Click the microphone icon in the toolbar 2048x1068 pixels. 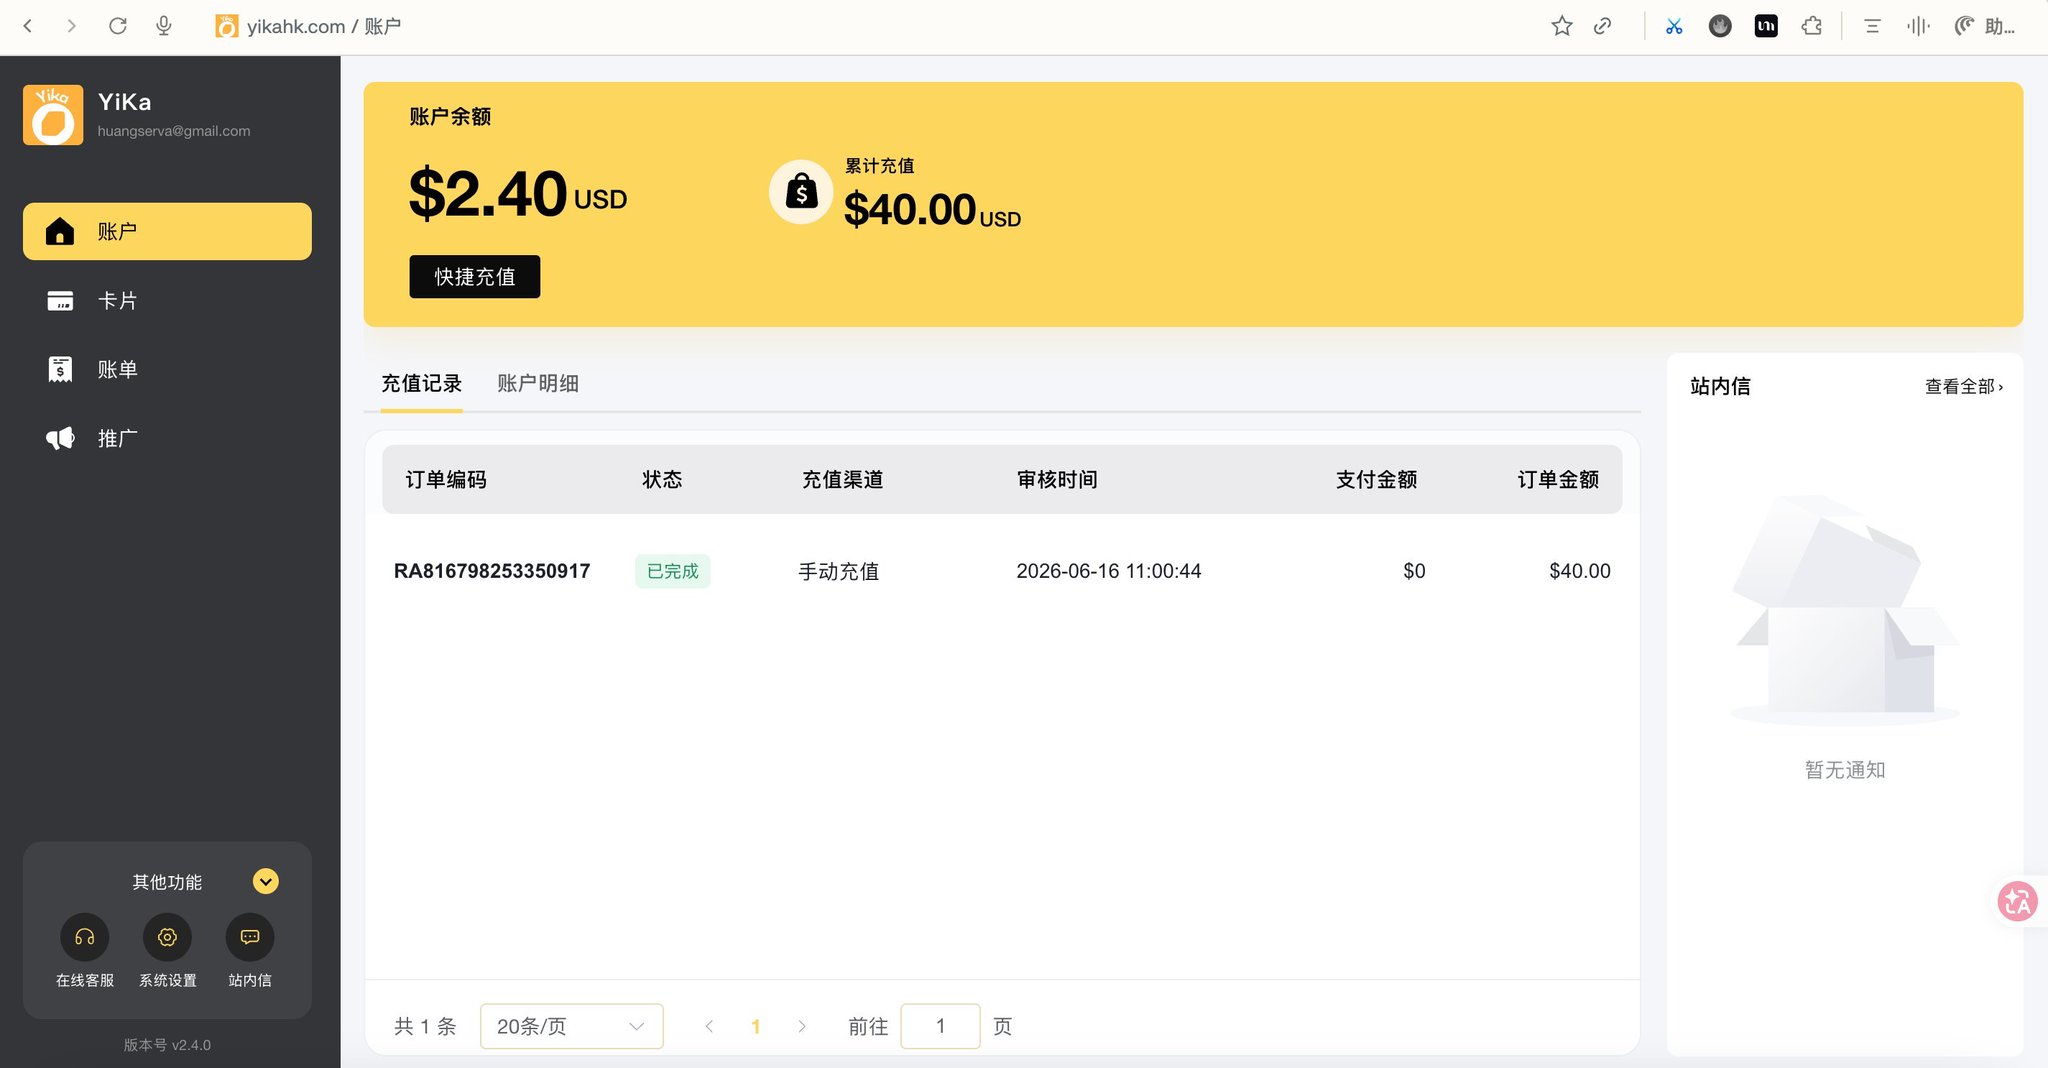tap(164, 26)
